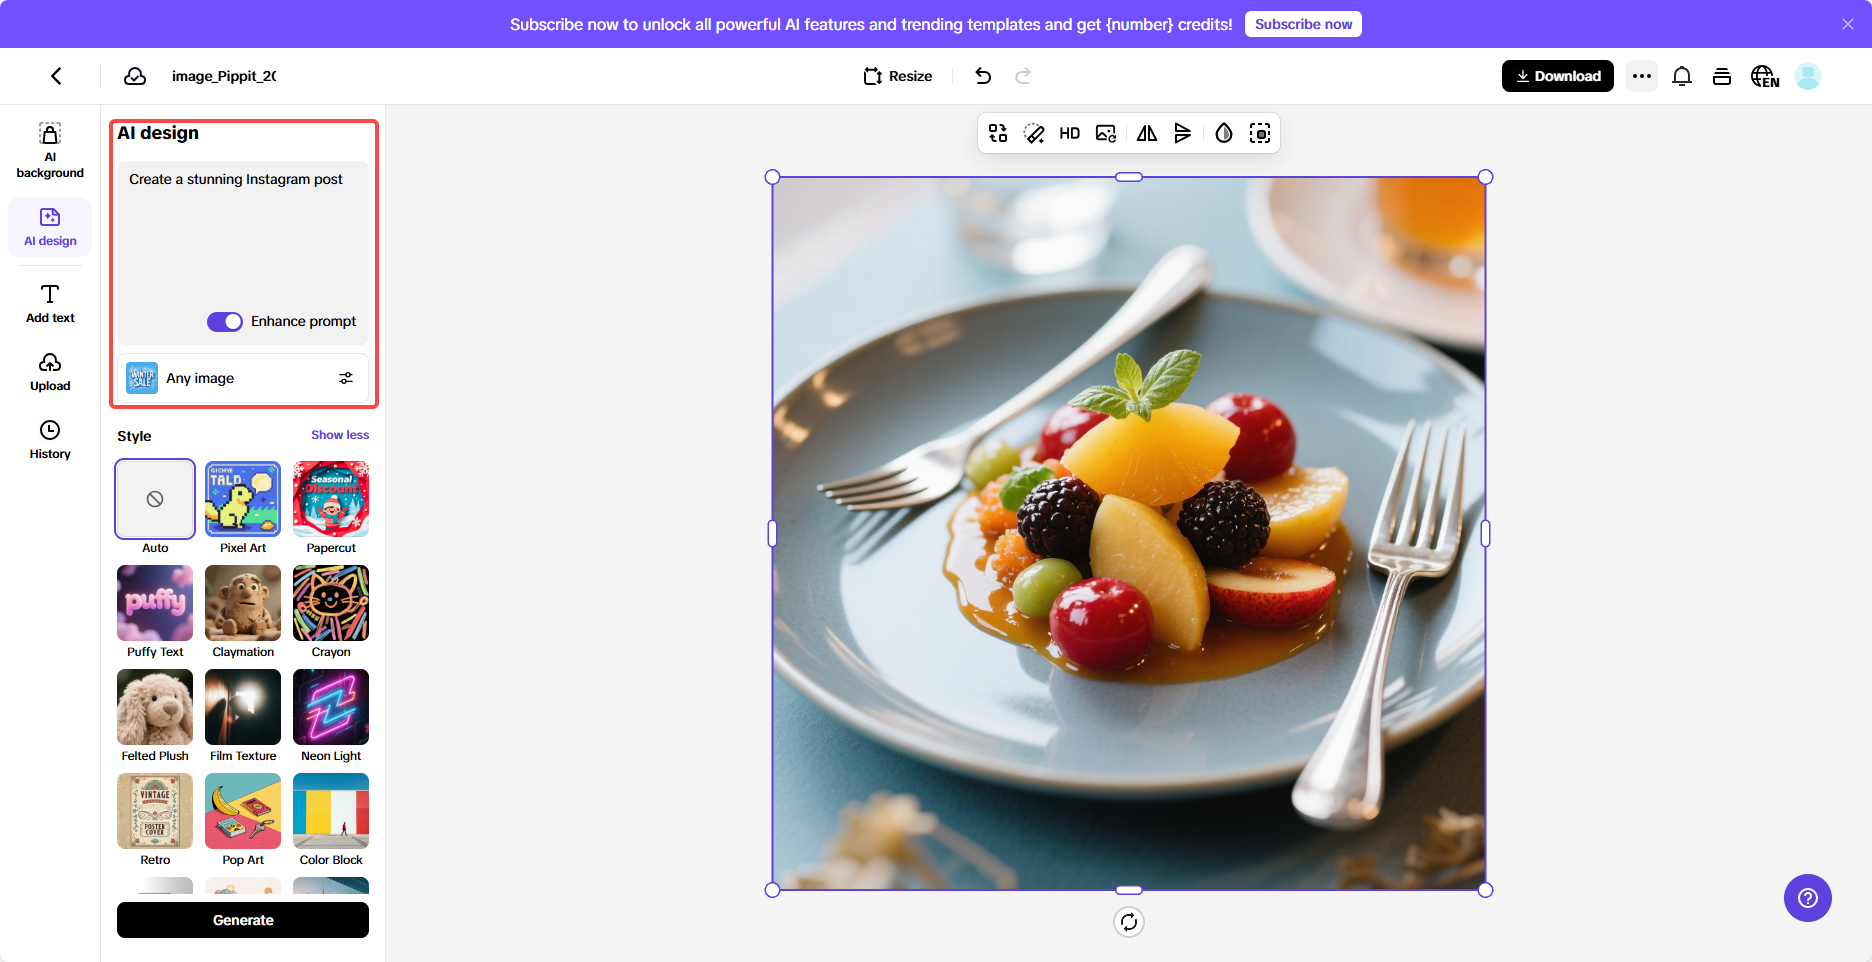The width and height of the screenshot is (1872, 962).
Task: Click the Show less link
Action: [340, 435]
